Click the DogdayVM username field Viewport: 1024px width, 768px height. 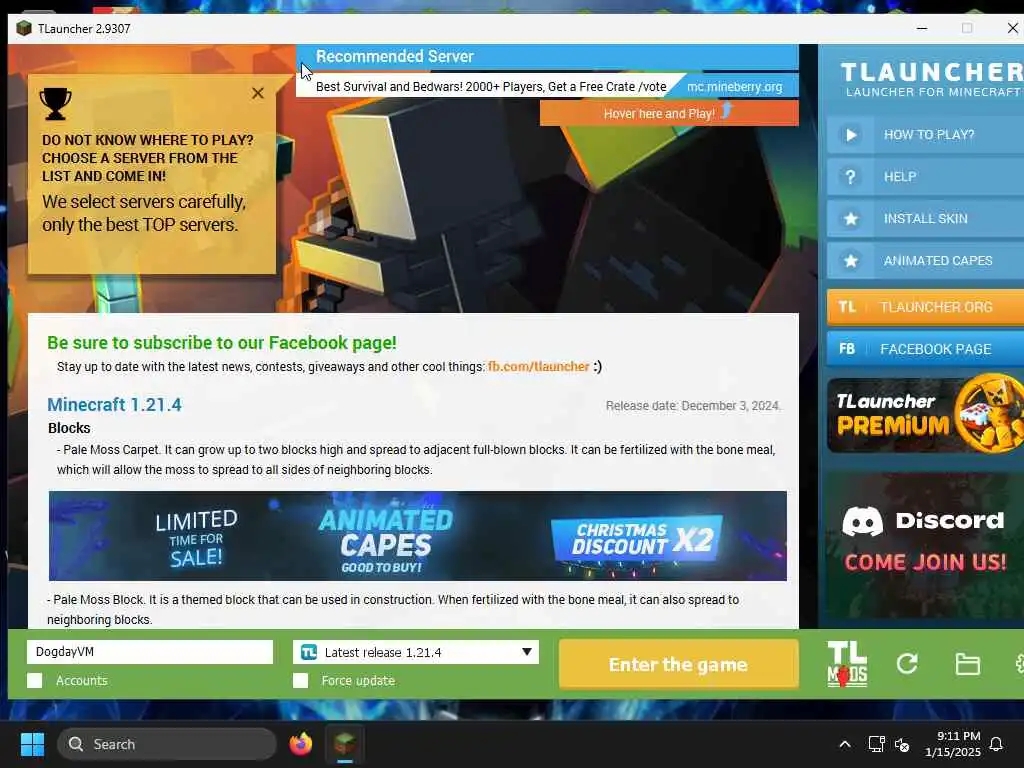click(x=150, y=652)
